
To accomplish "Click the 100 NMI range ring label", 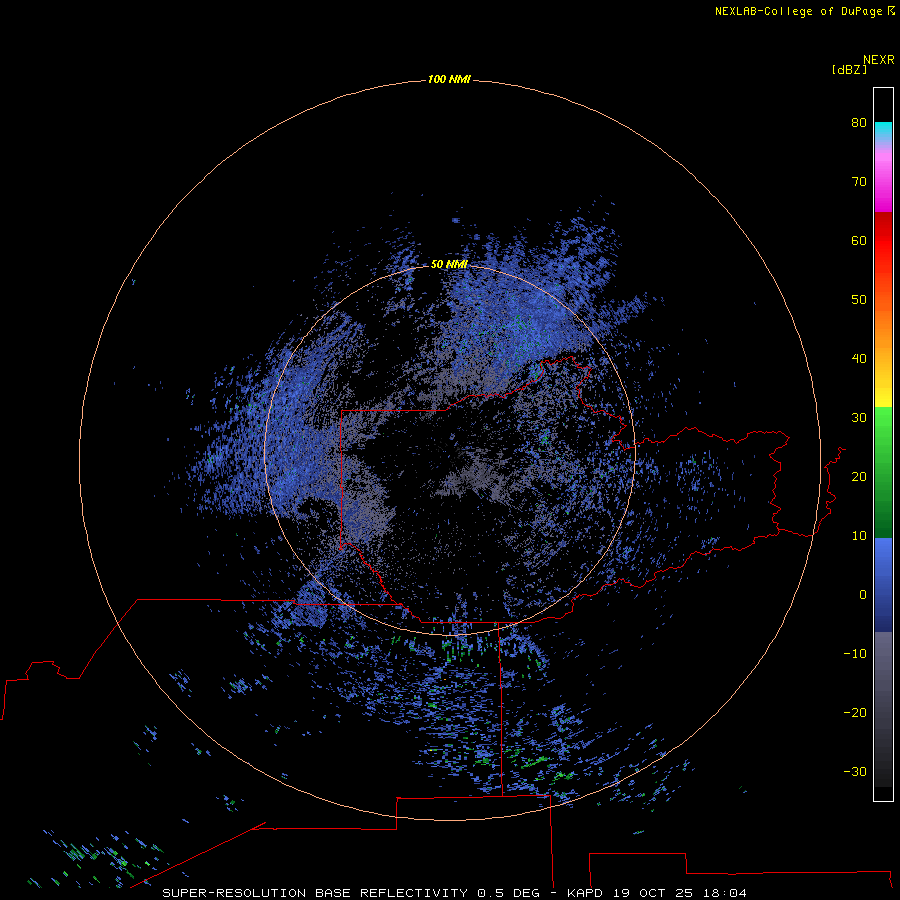I will pyautogui.click(x=449, y=79).
